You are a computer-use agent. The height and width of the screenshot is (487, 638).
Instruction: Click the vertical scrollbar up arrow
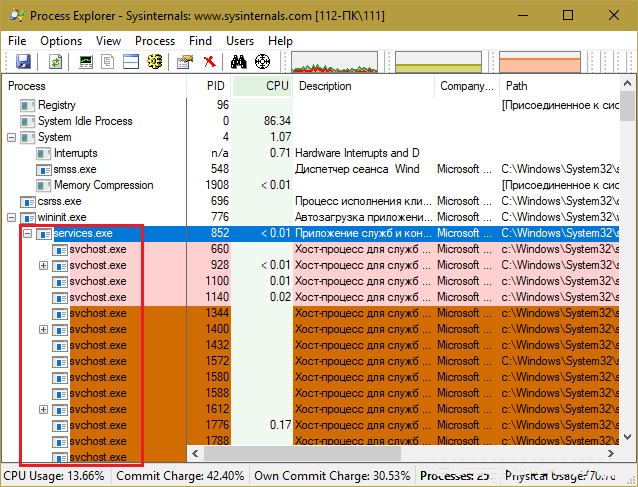[627, 83]
